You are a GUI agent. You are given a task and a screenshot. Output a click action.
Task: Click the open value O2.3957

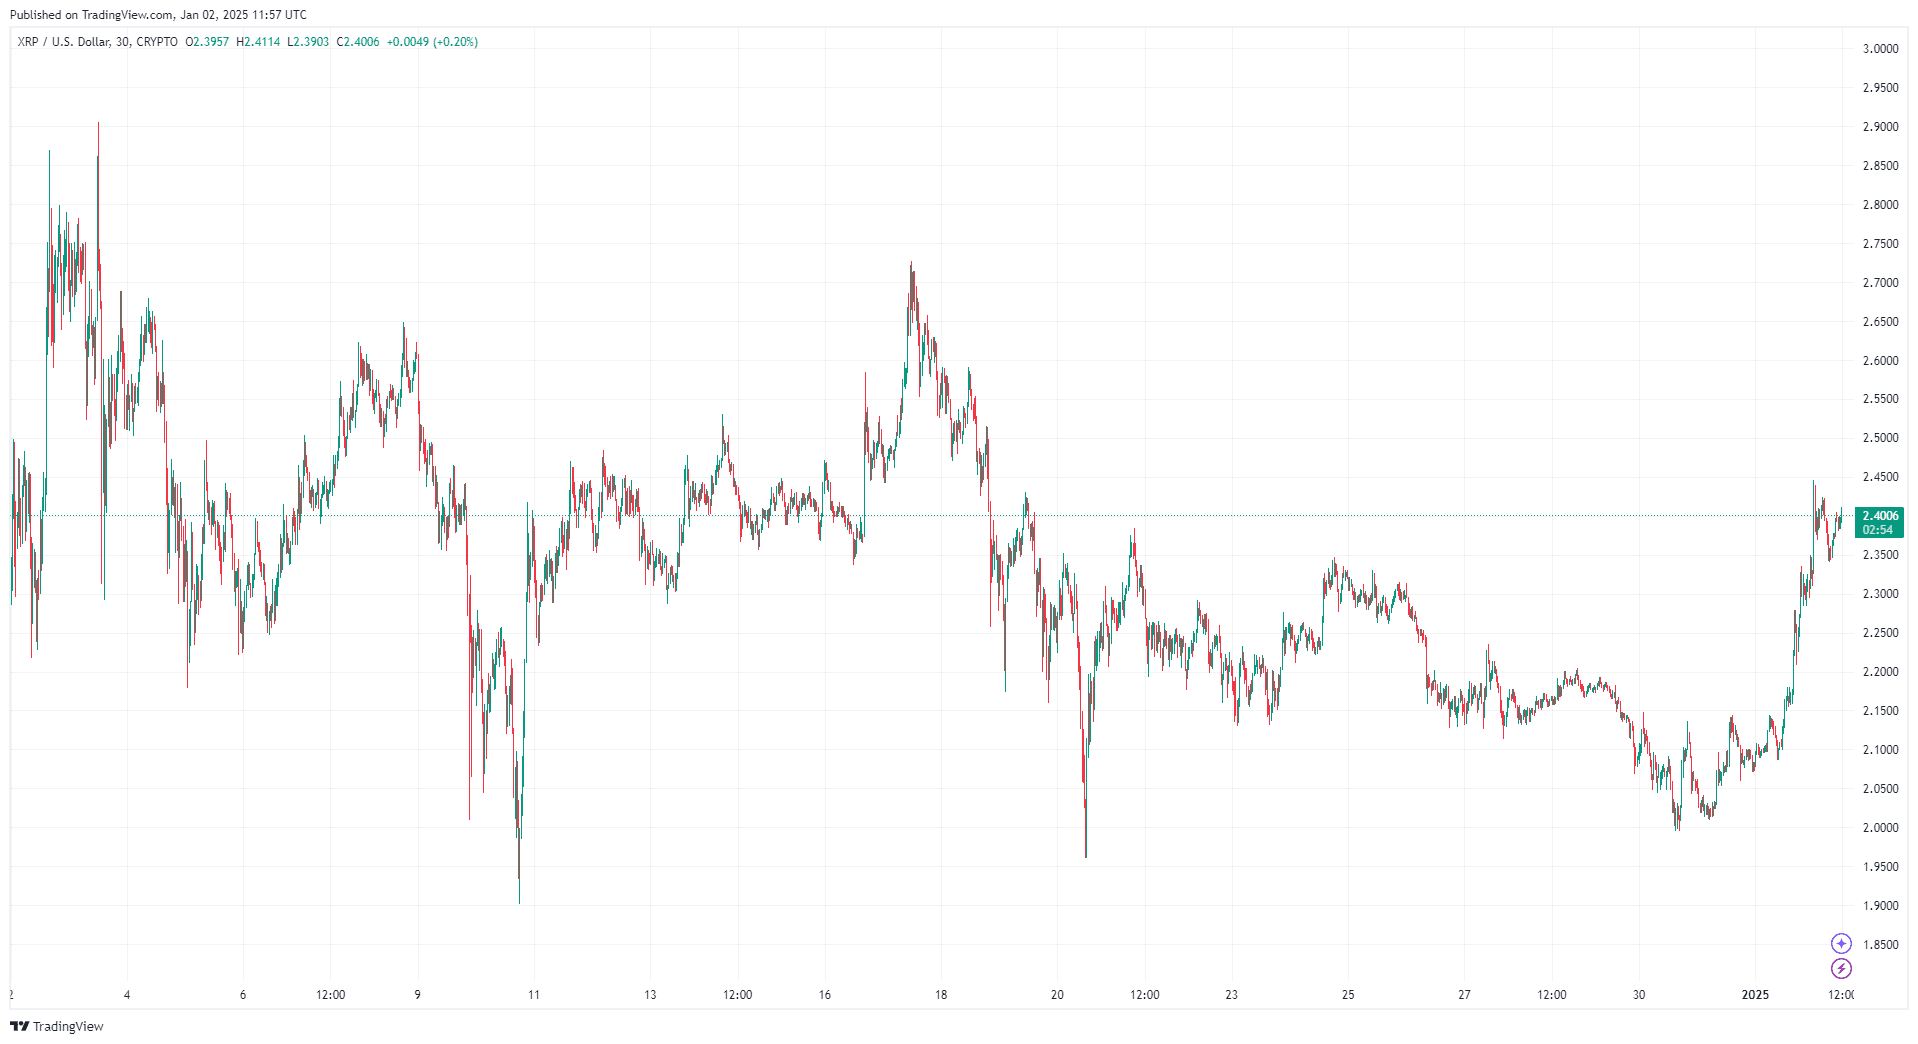207,42
